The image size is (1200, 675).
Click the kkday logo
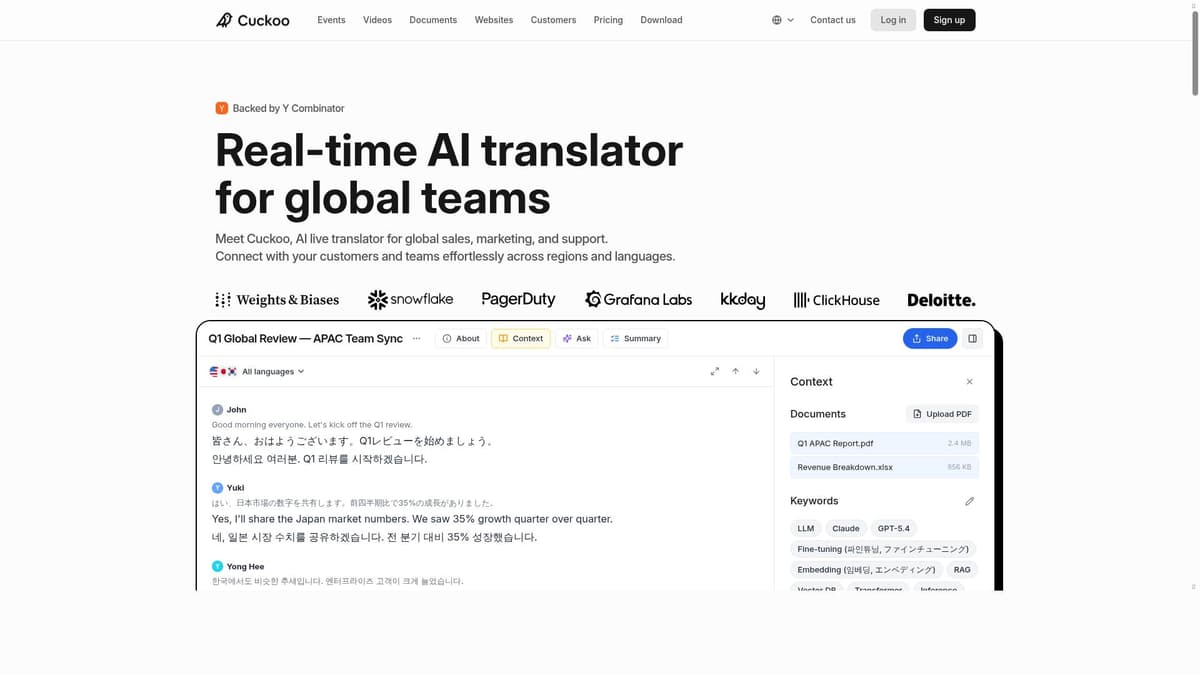coord(742,300)
